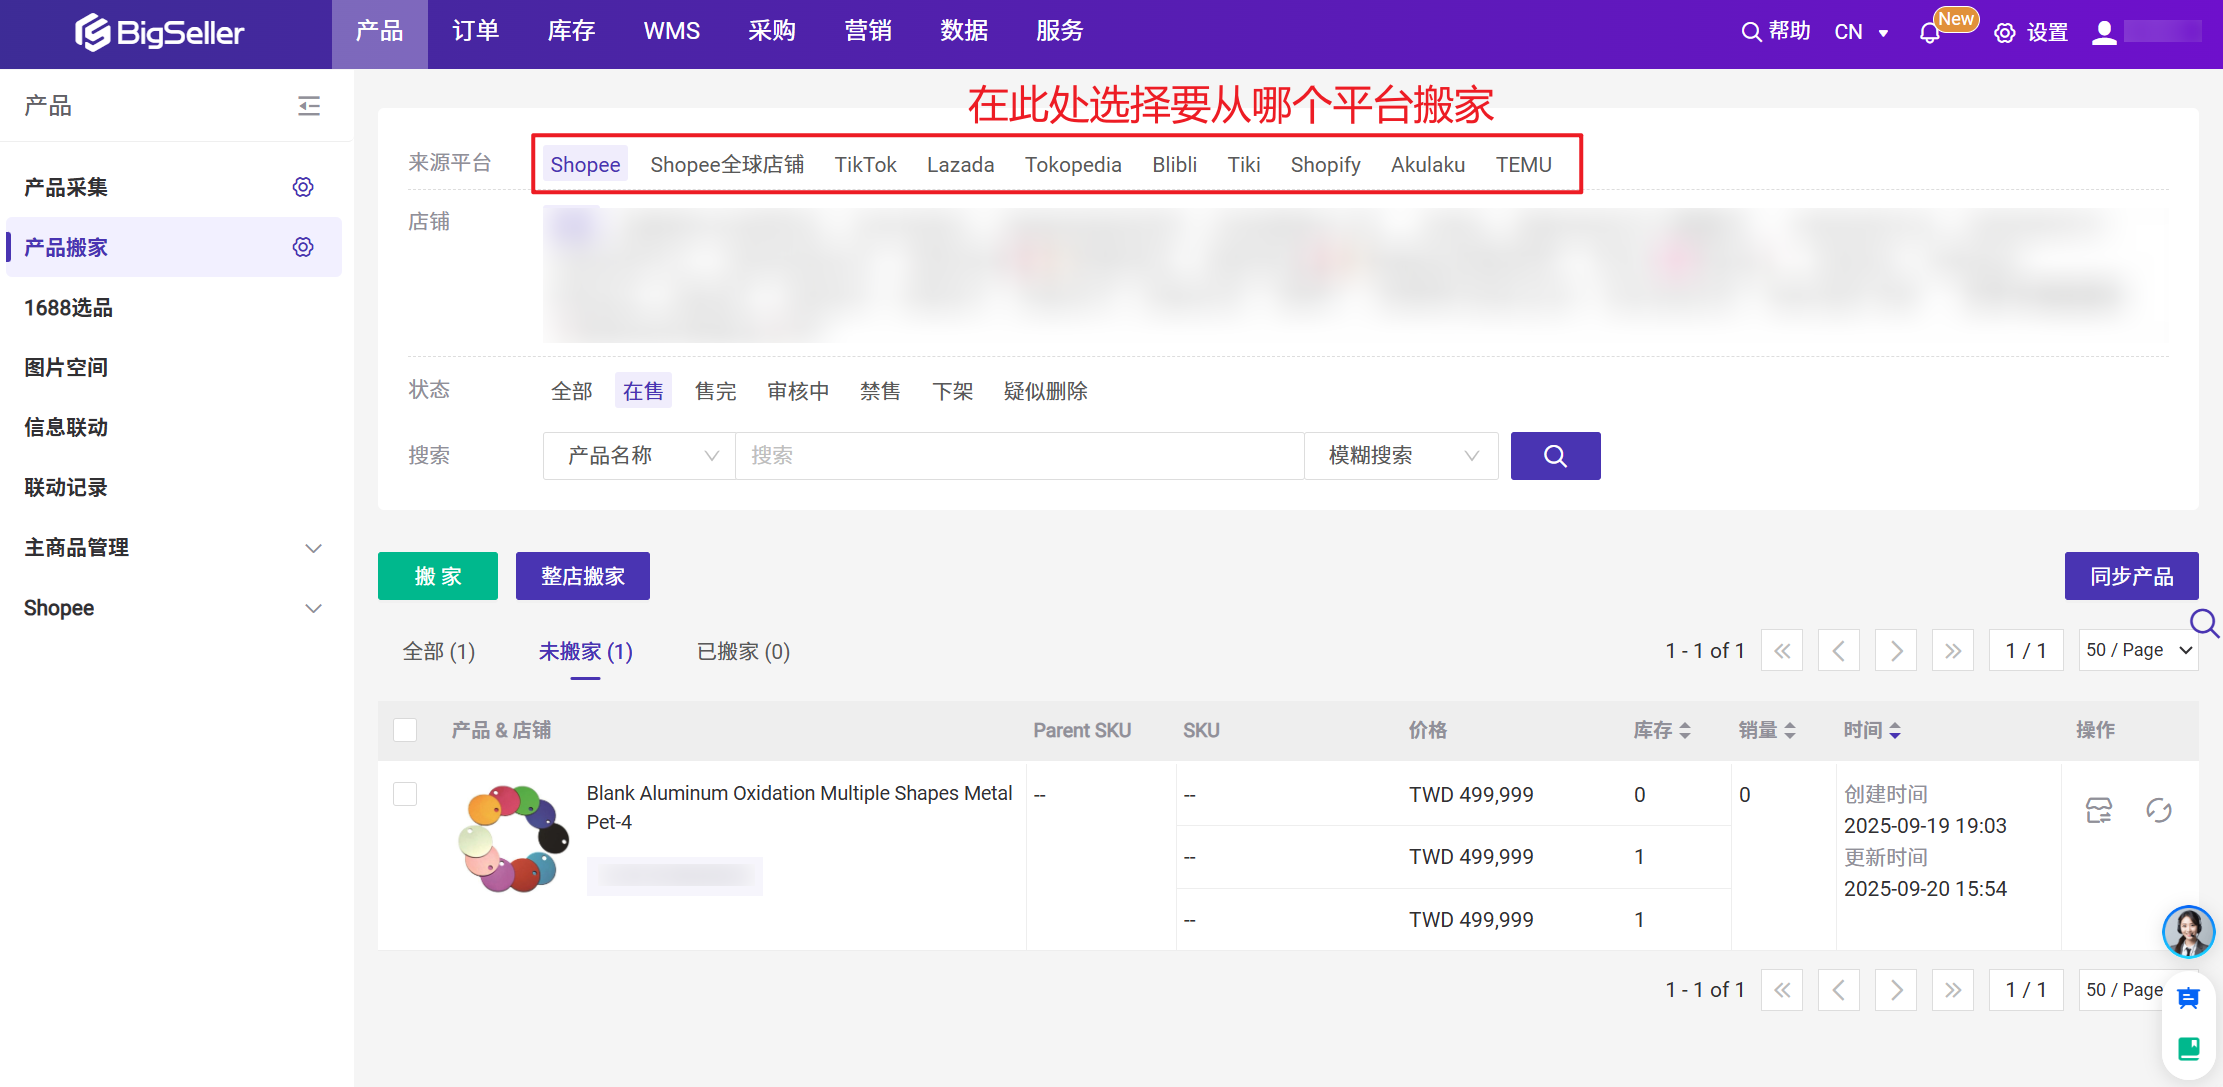Screen dimensions: 2223x1087
Task: Click the purple search magnifier button
Action: [x=1555, y=456]
